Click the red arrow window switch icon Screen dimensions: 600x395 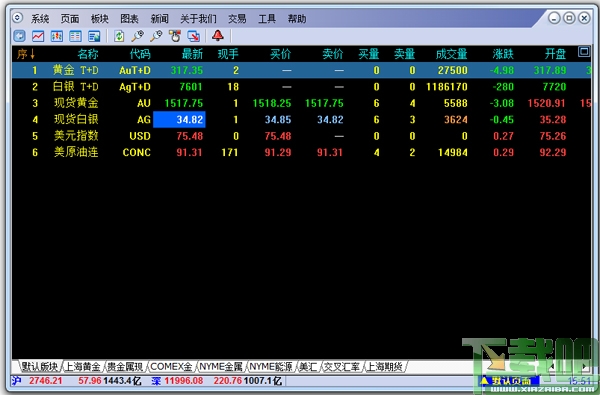[194, 36]
